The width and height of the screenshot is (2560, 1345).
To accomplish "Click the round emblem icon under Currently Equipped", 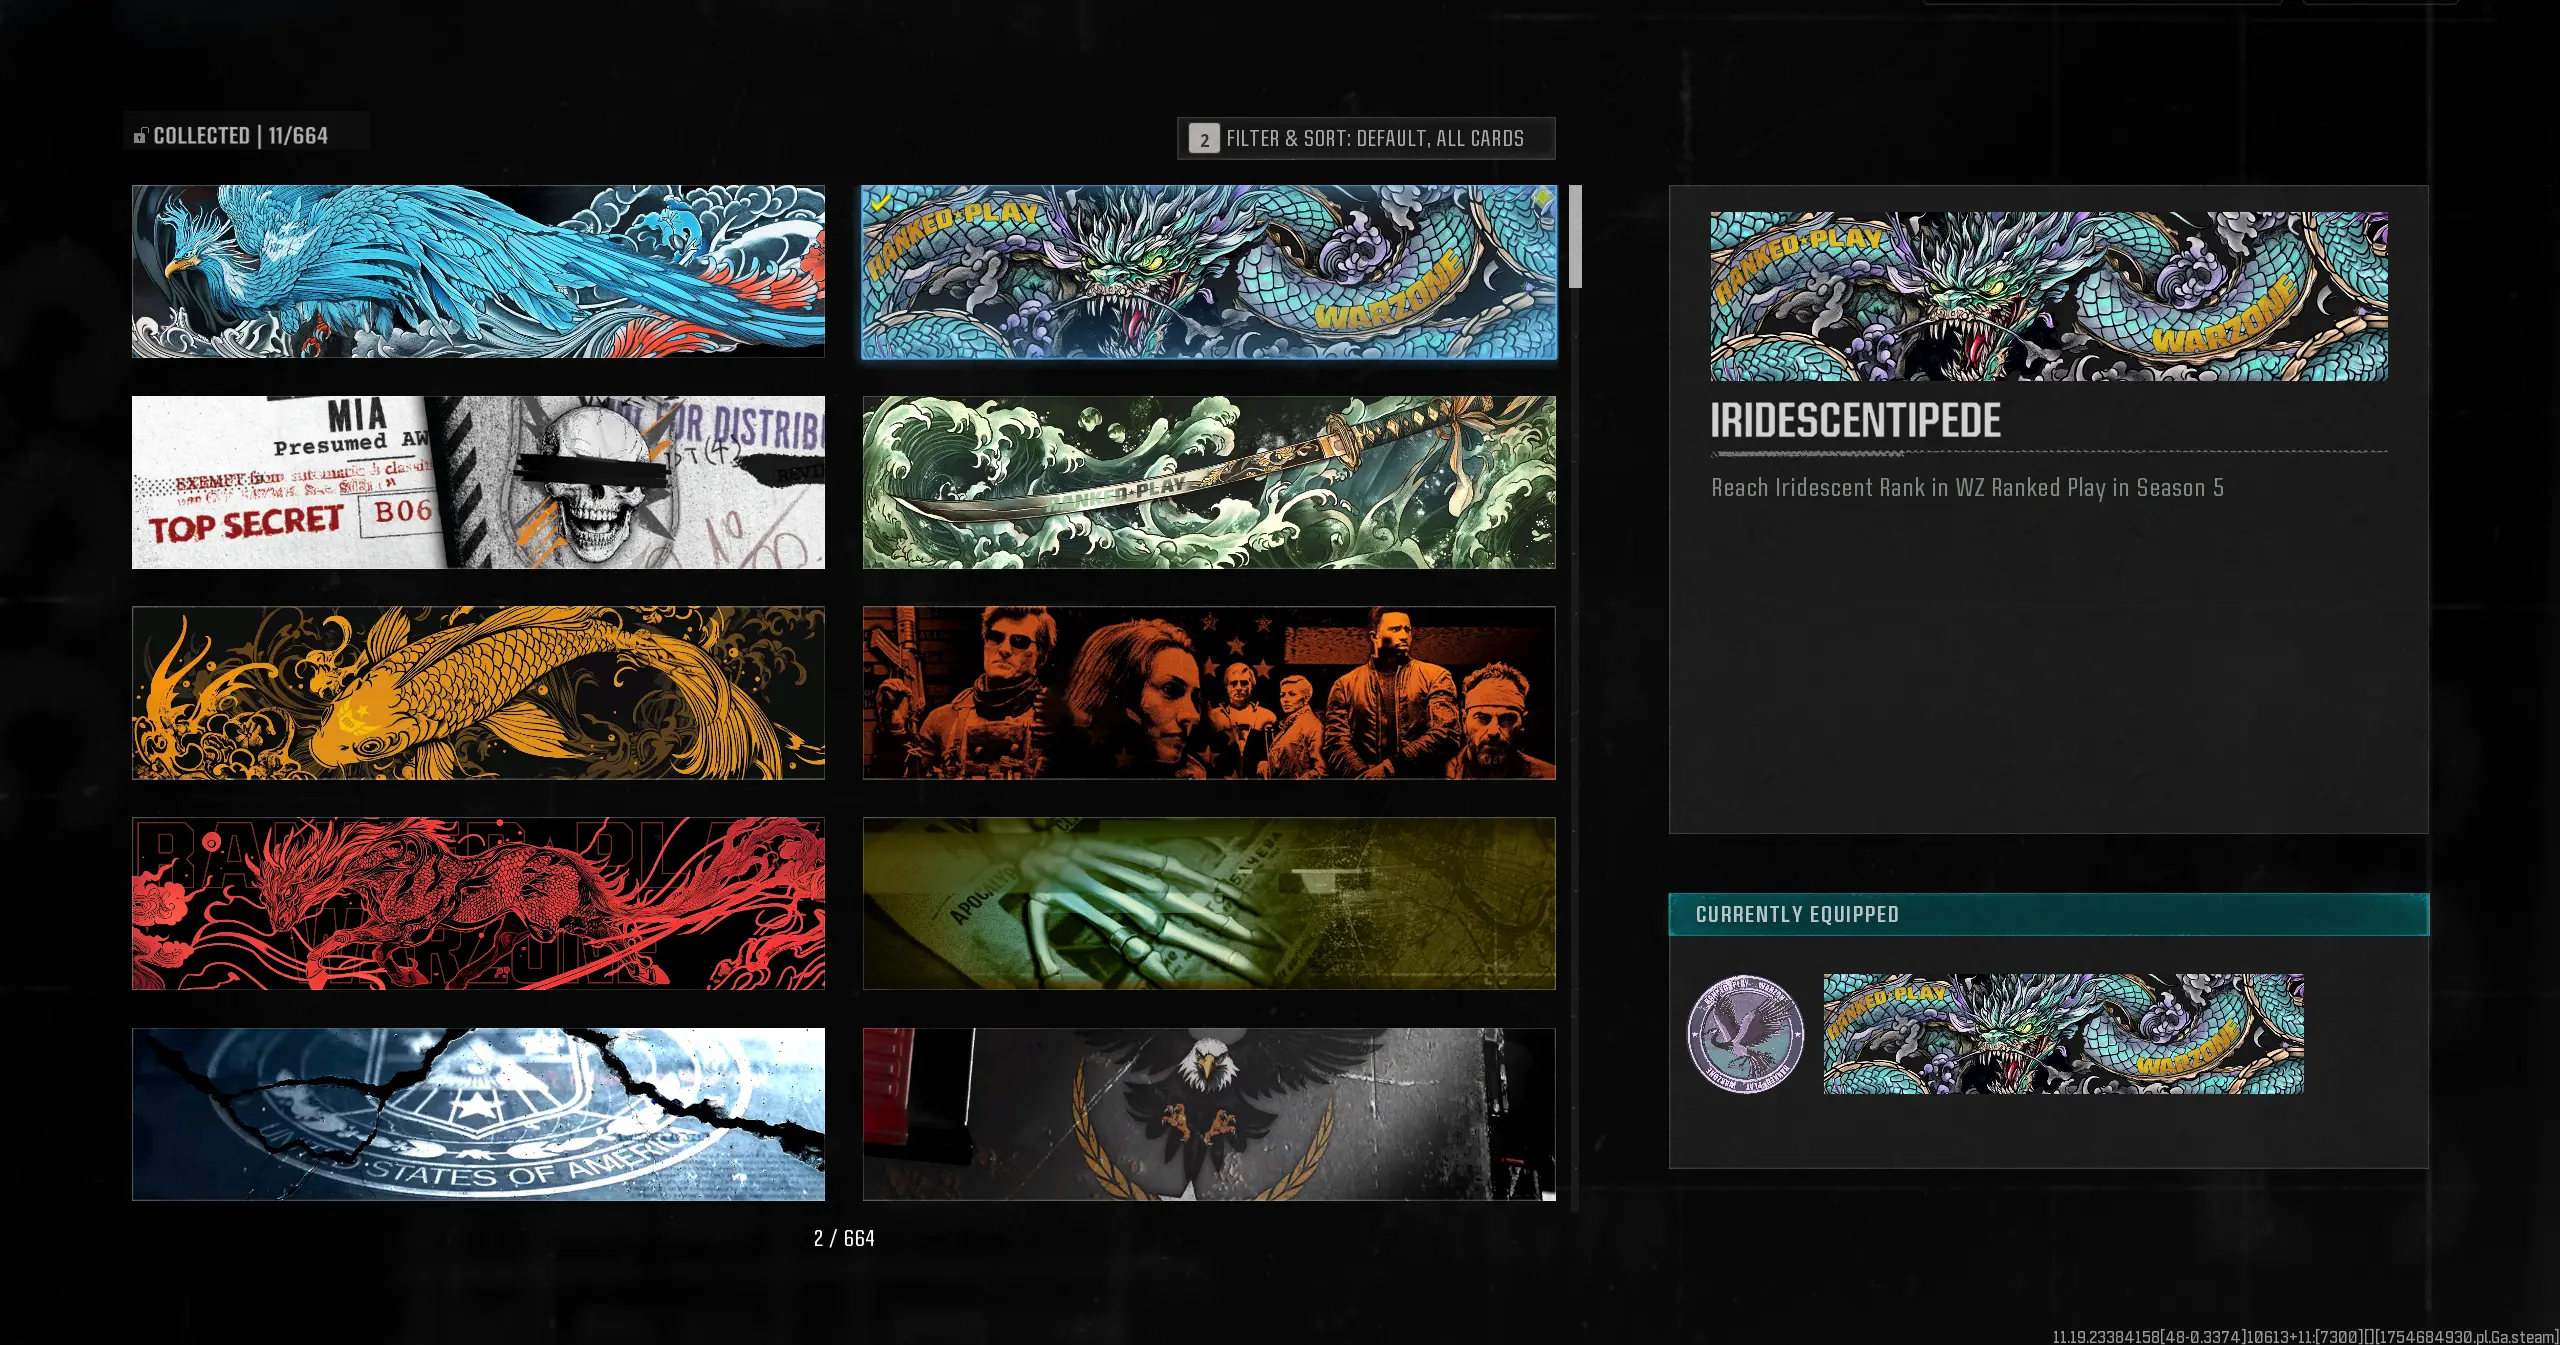I will [x=1746, y=1034].
